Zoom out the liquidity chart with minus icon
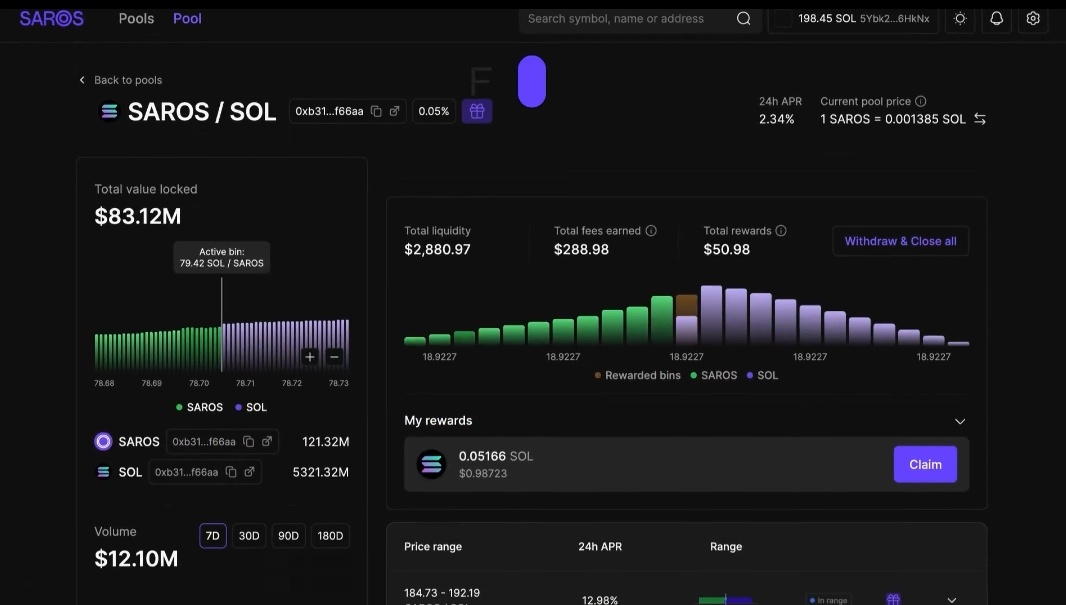This screenshot has height=605, width=1066. click(x=334, y=356)
